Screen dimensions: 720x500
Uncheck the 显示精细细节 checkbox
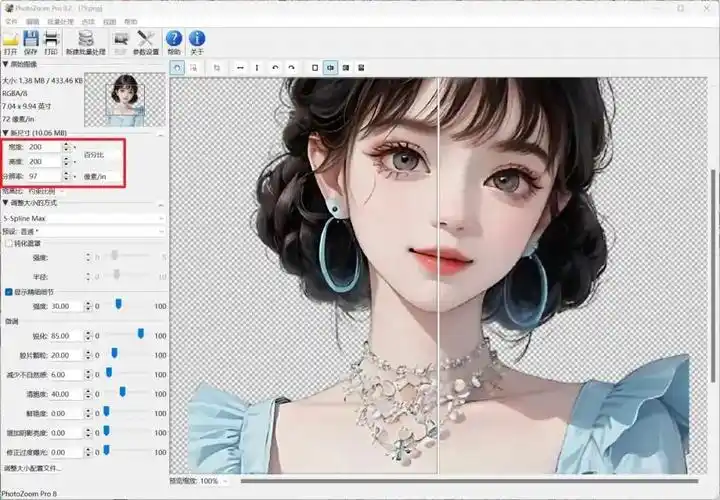[x=8, y=292]
